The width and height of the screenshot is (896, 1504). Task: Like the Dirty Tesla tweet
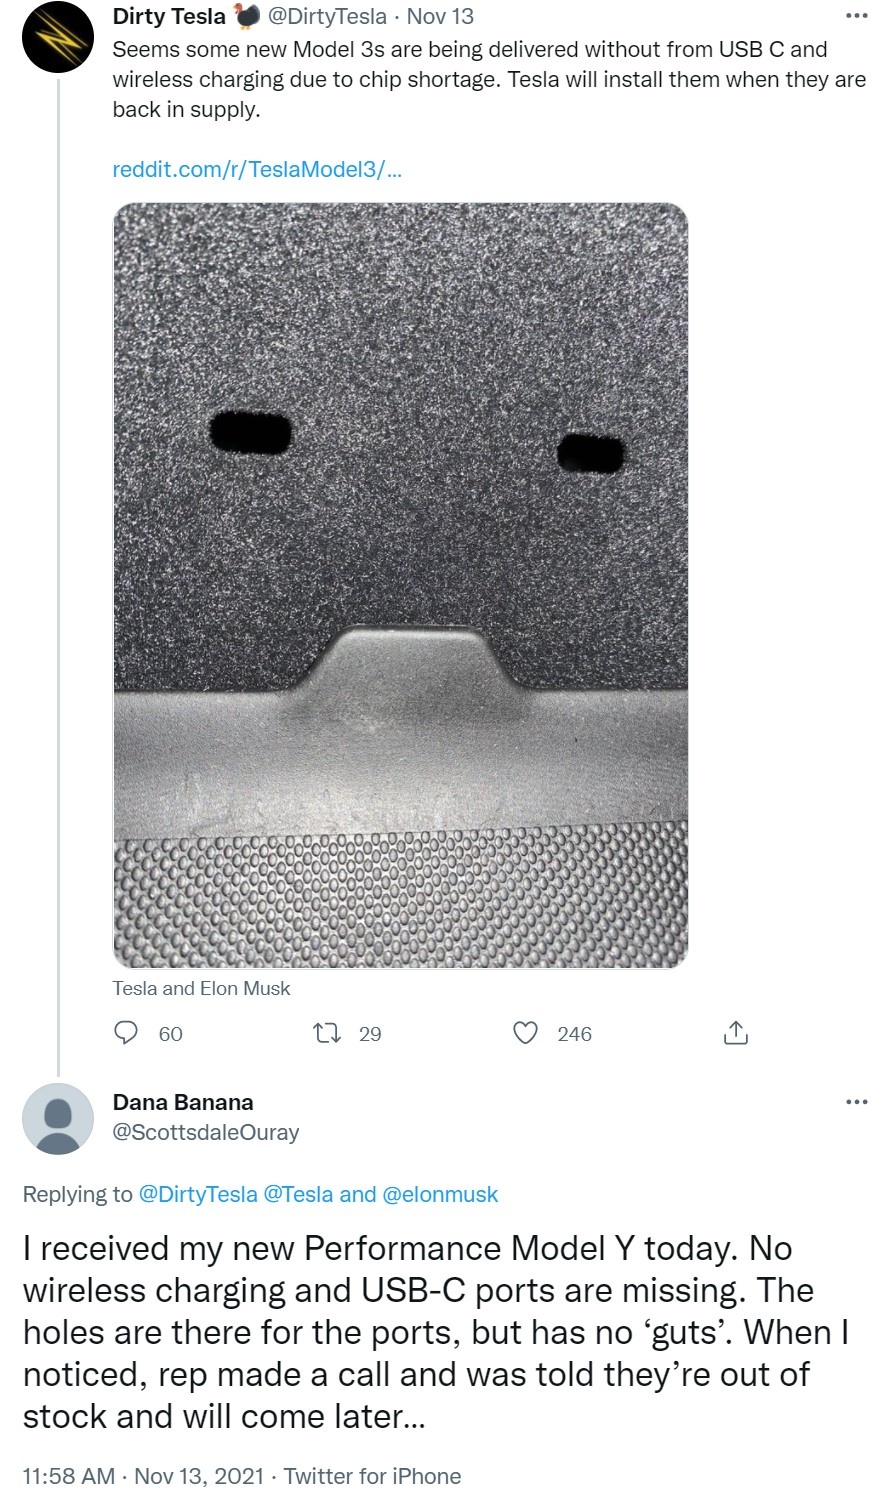526,1033
